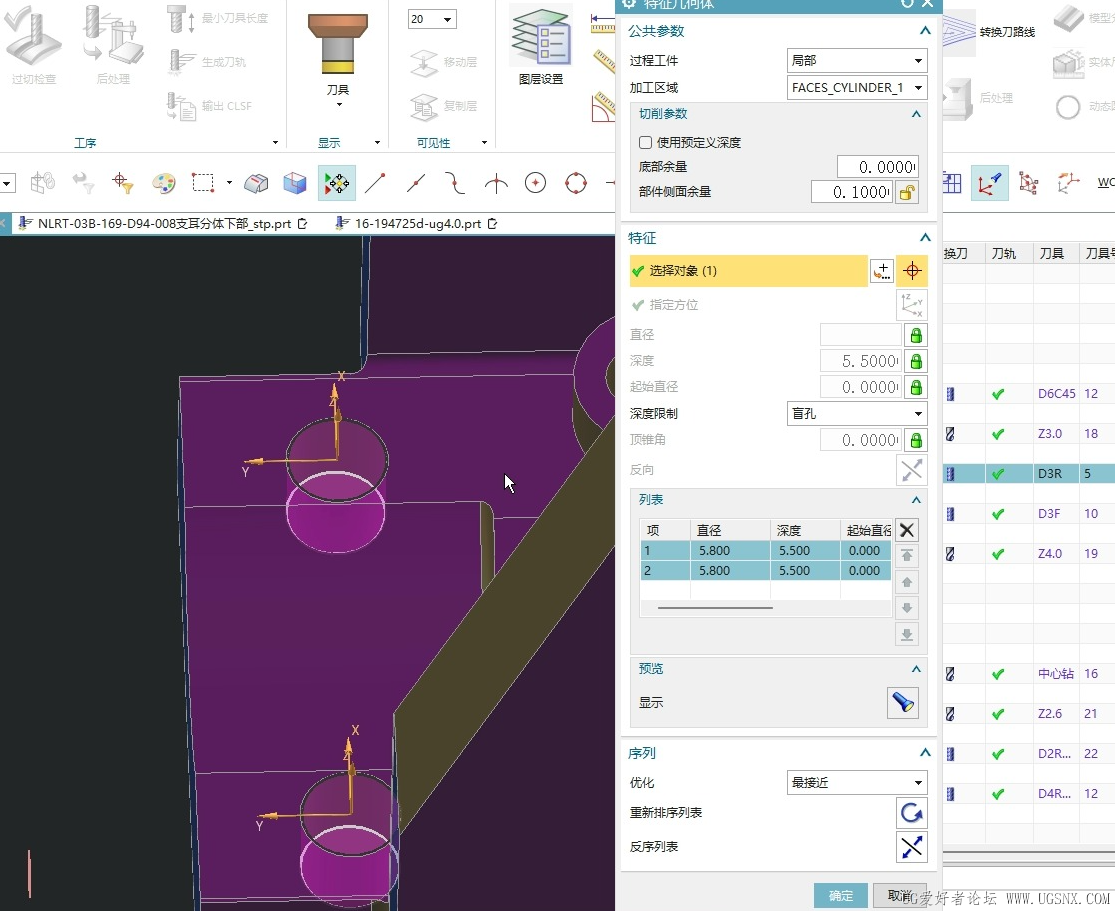Switch to the NLRT-03B-169-D94-008 part tab
Viewport: 1115px width, 911px height.
point(163,223)
